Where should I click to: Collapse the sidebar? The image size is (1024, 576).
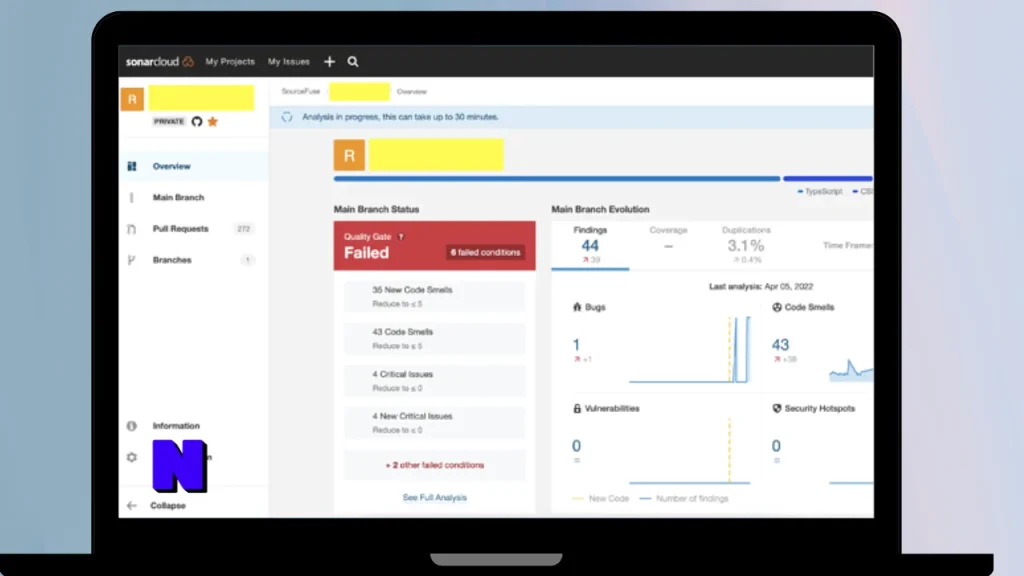168,505
